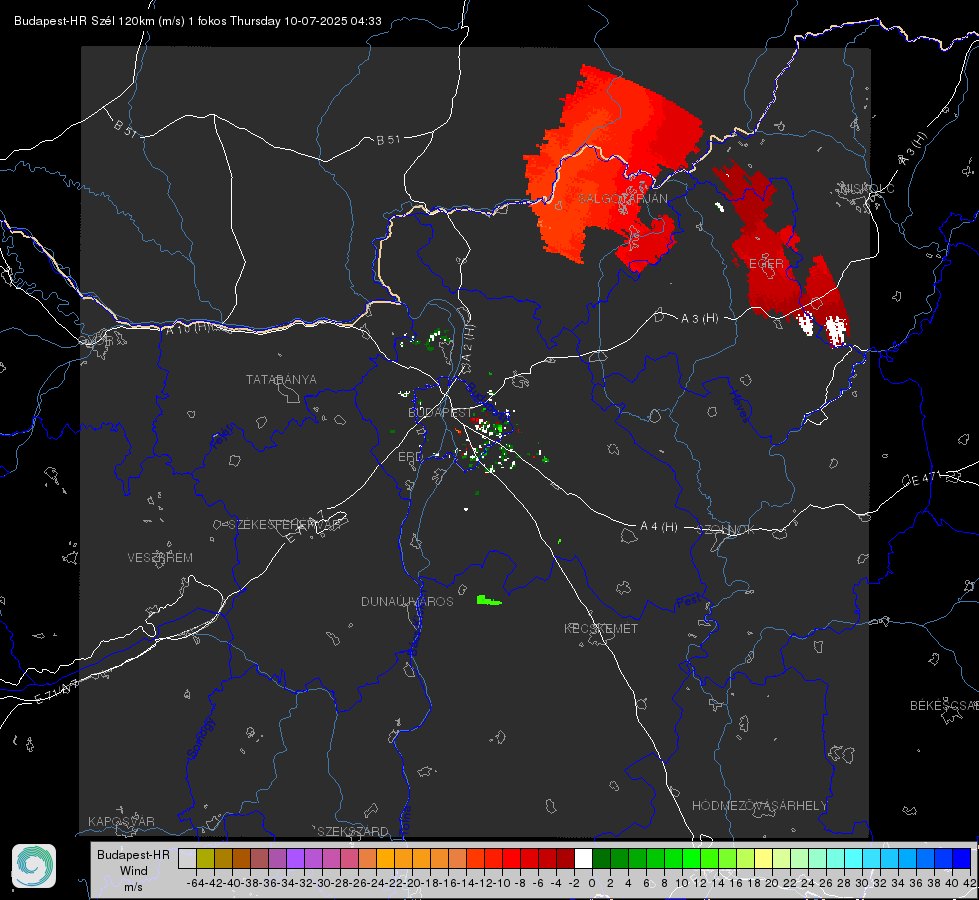Click the VESZPREM city label
Viewport: 979px width, 900px height.
point(160,558)
